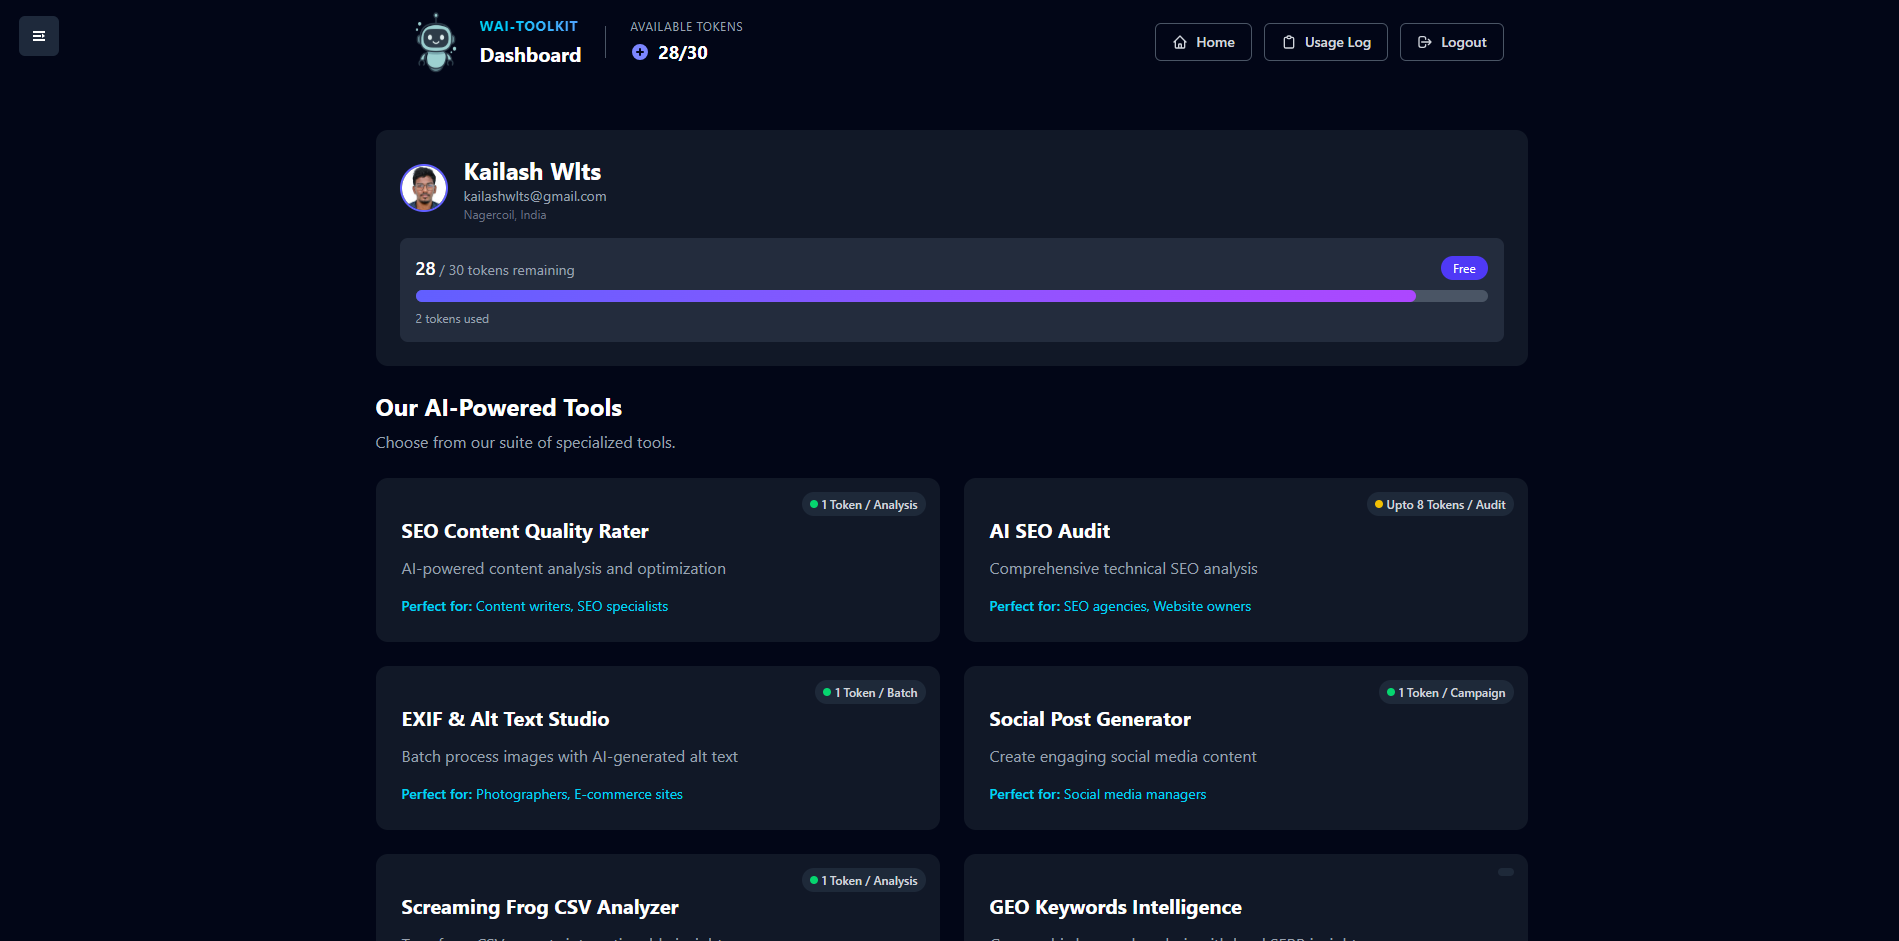Image resolution: width=1899 pixels, height=941 pixels.
Task: Click the clipboard icon on the Usage Log button
Action: tap(1287, 42)
